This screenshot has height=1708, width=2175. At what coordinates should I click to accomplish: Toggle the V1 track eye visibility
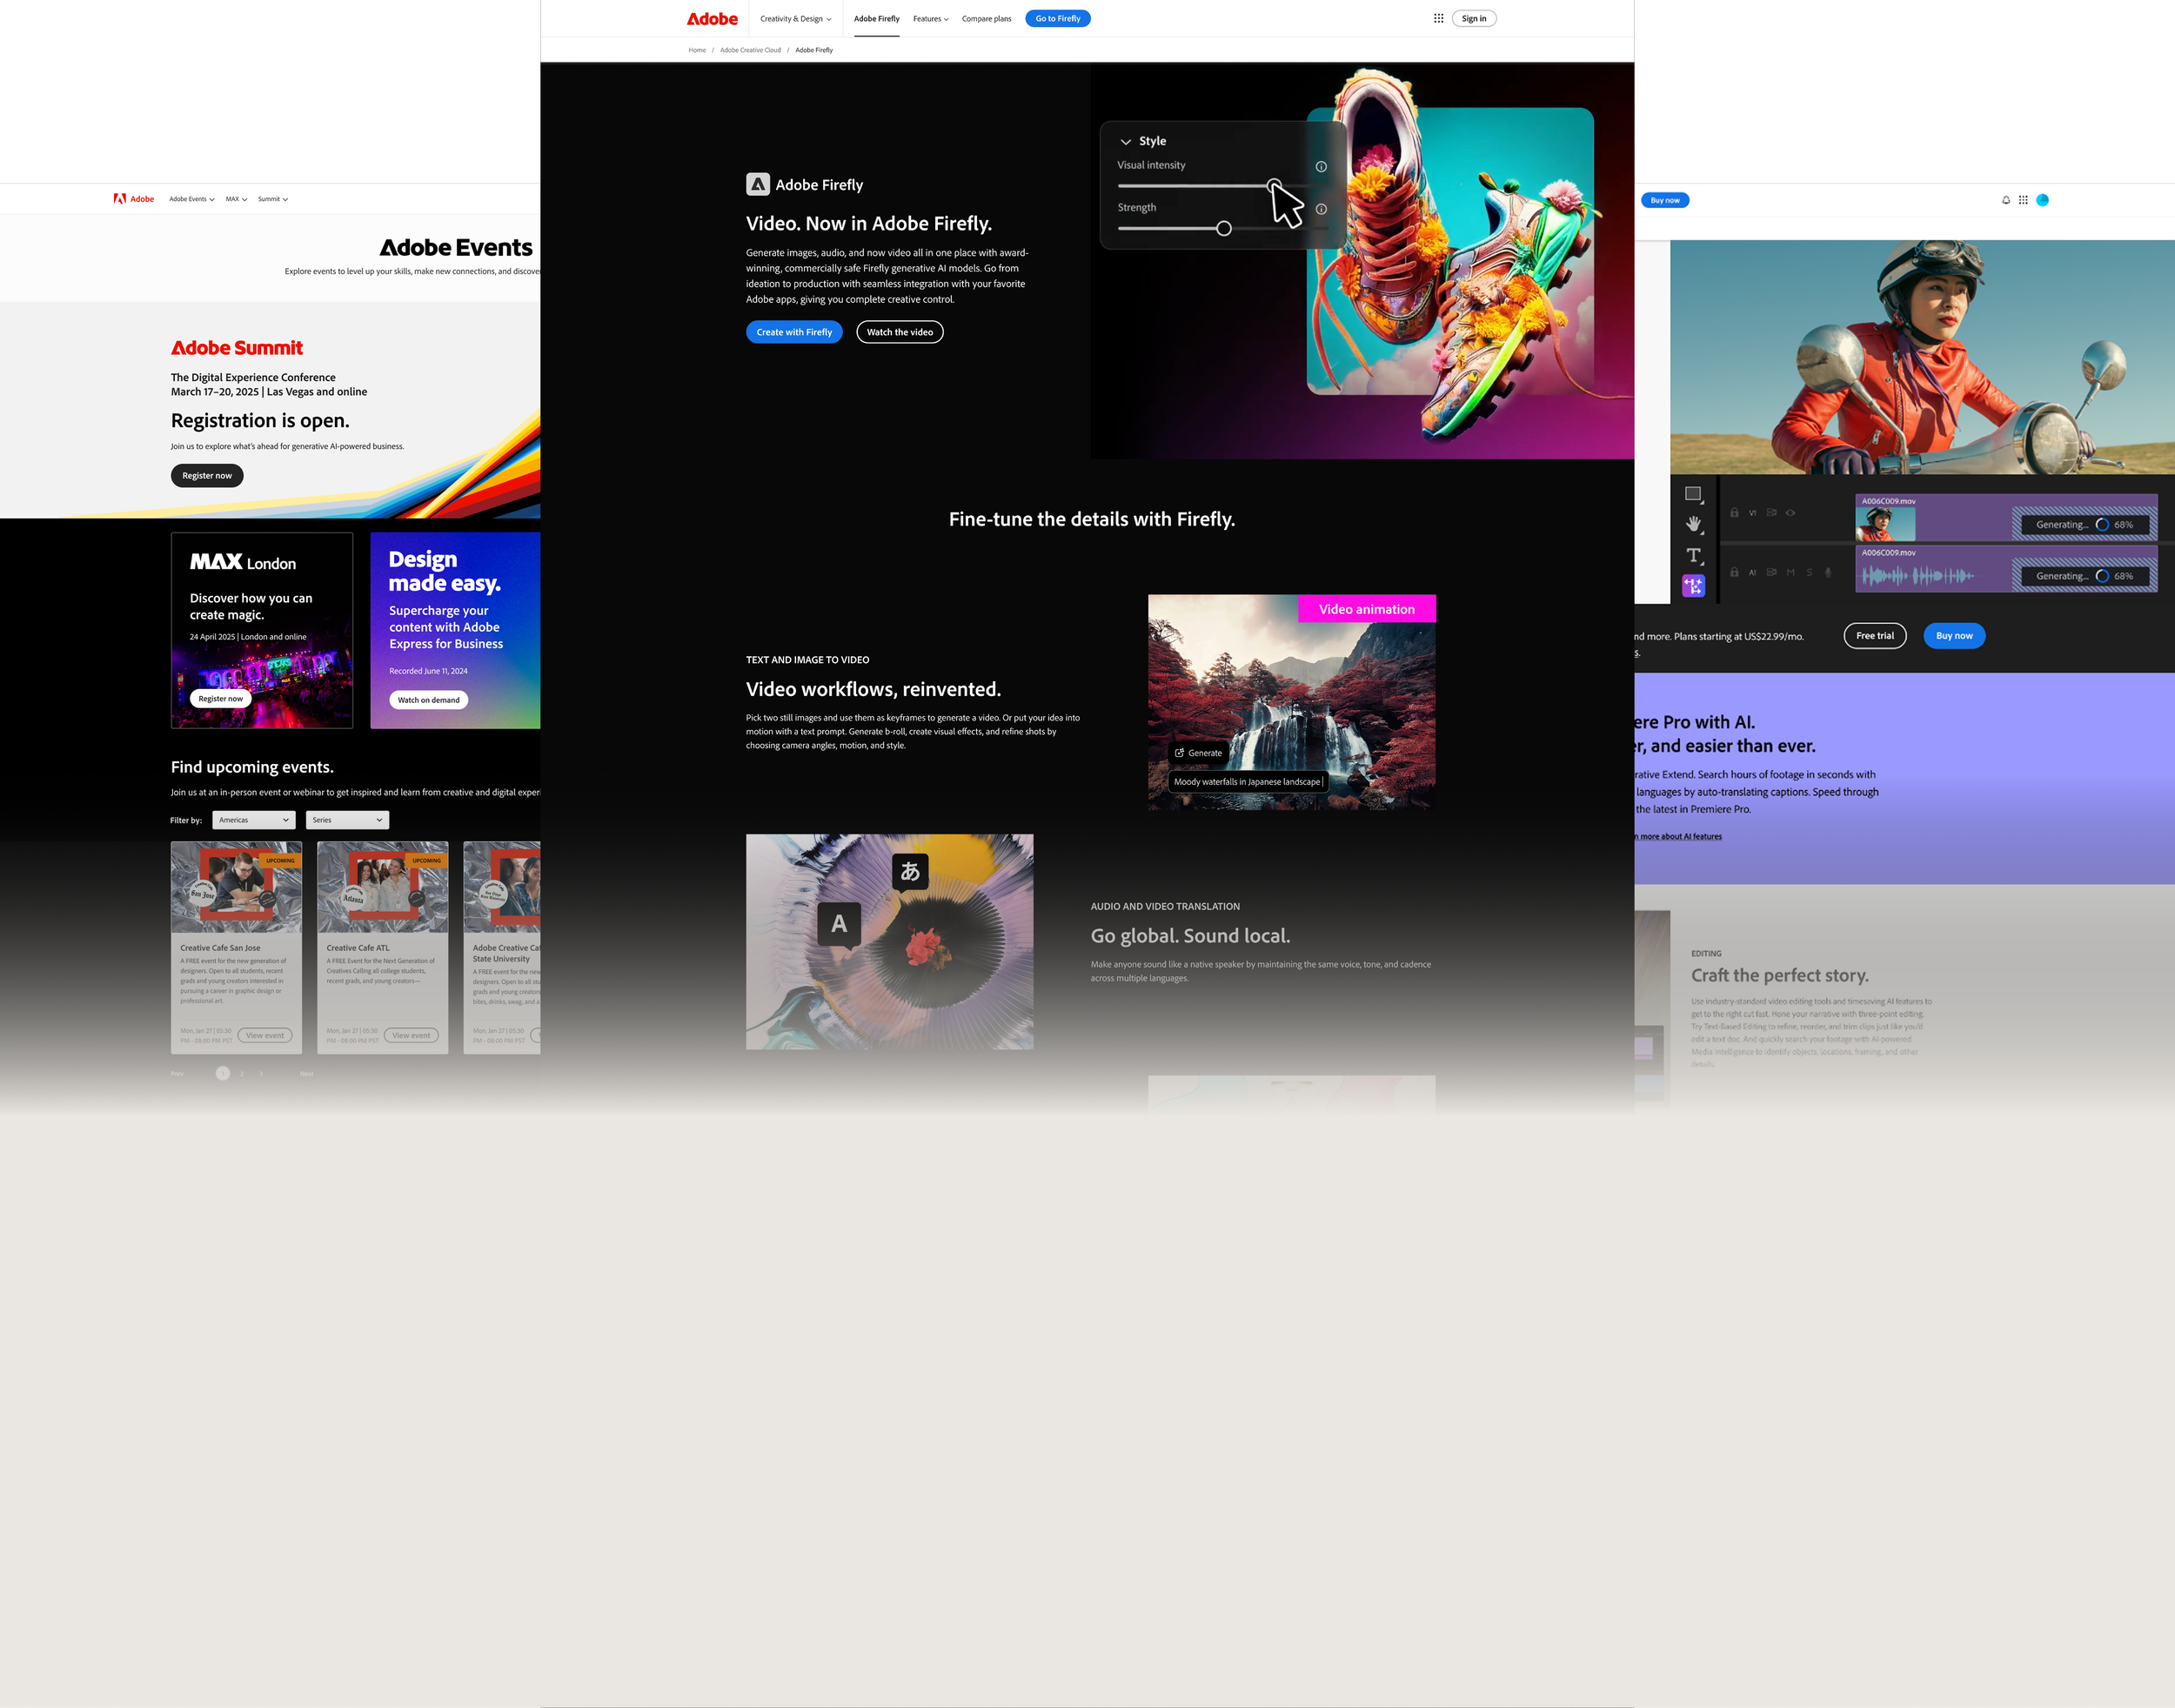[x=1790, y=513]
